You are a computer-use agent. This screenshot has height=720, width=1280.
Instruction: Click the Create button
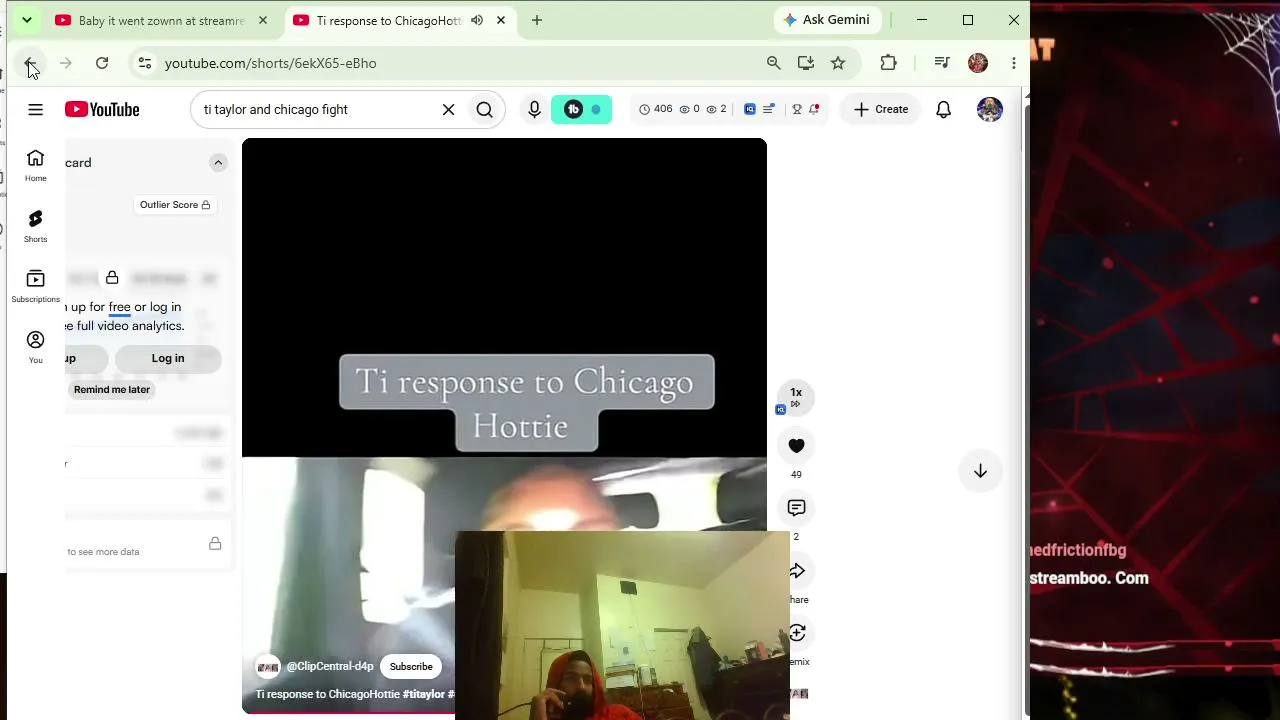click(x=880, y=109)
